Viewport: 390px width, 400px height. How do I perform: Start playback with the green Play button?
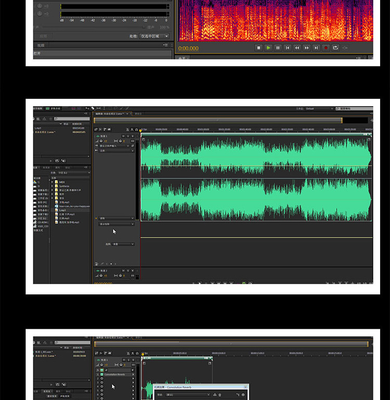(268, 48)
